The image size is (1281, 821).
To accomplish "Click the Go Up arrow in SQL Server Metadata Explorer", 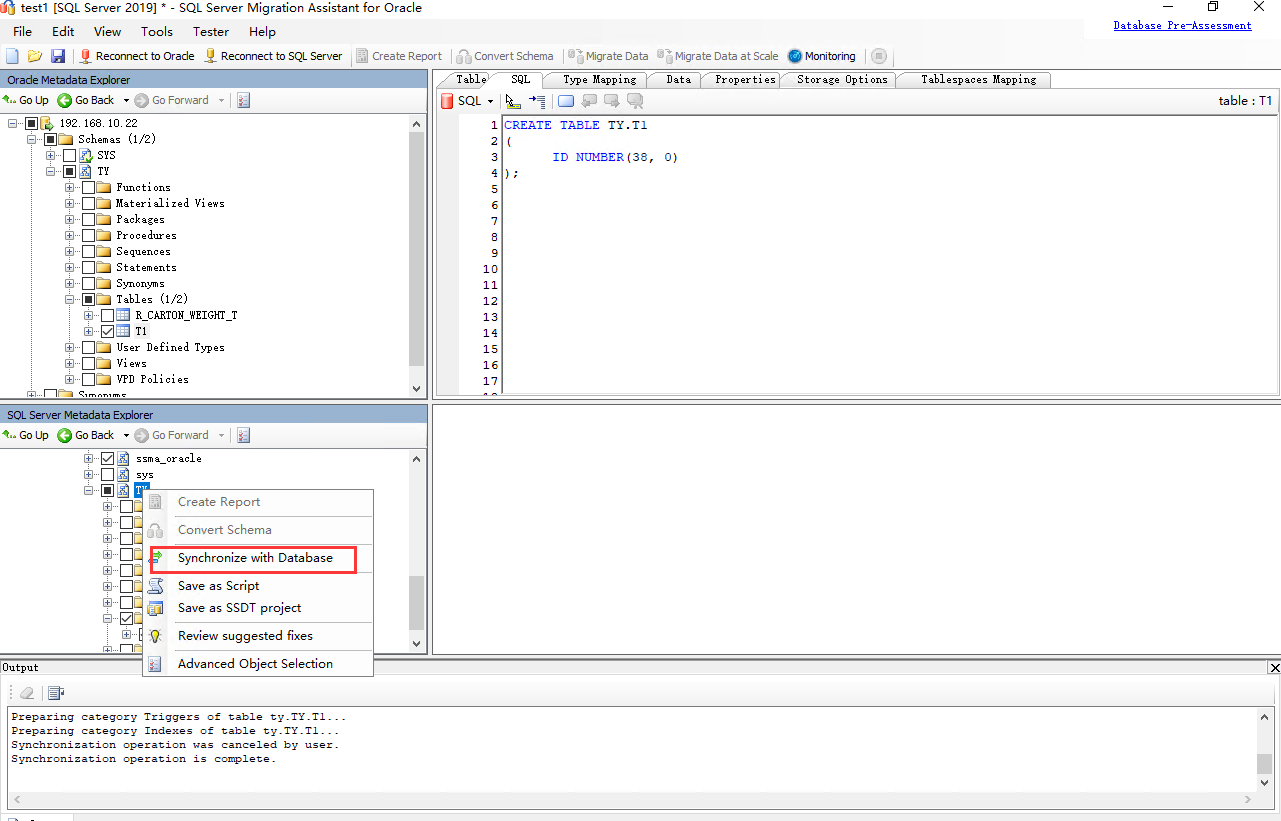I will [x=10, y=435].
